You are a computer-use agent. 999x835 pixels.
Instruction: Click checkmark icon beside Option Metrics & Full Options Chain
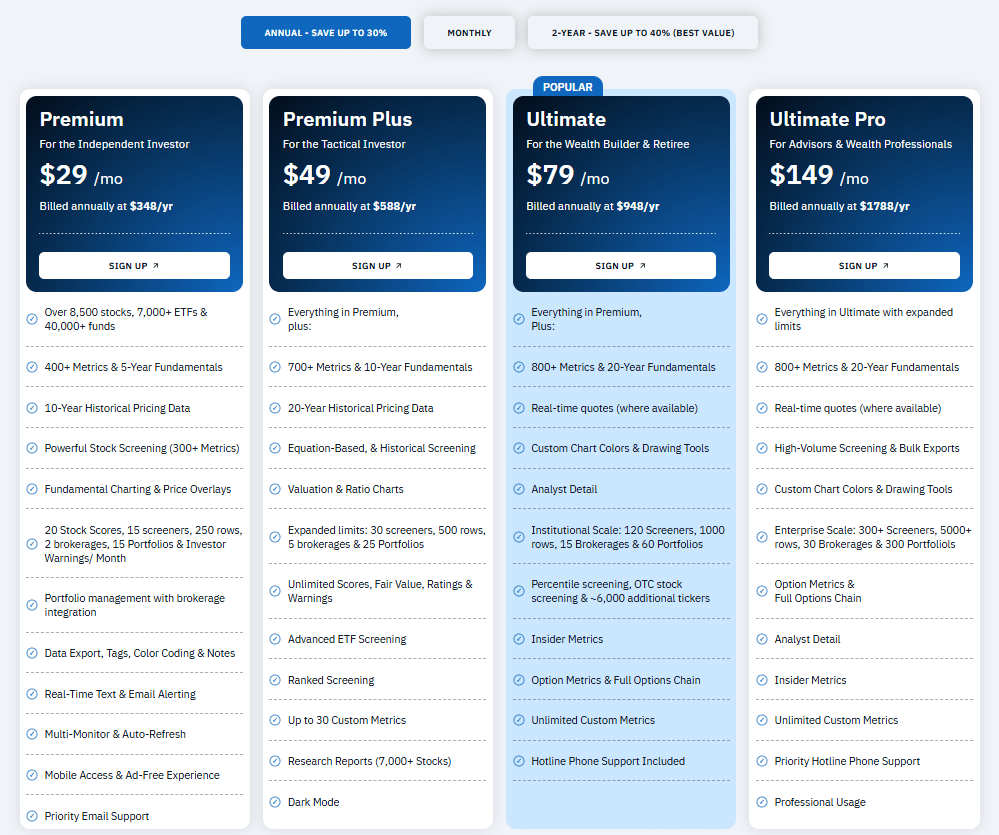tap(519, 680)
